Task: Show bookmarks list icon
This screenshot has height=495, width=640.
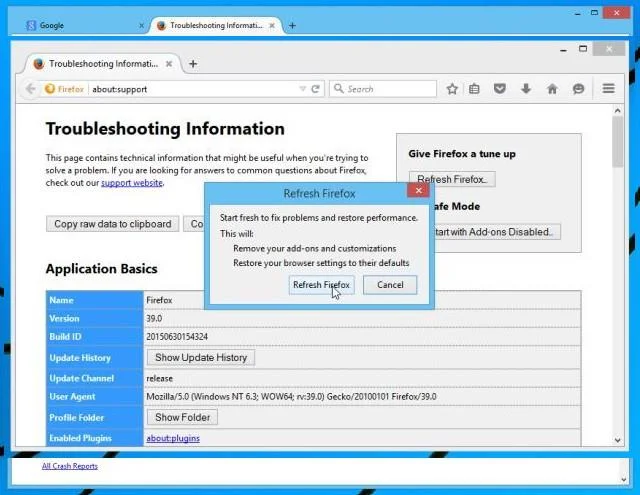Action: (x=474, y=89)
